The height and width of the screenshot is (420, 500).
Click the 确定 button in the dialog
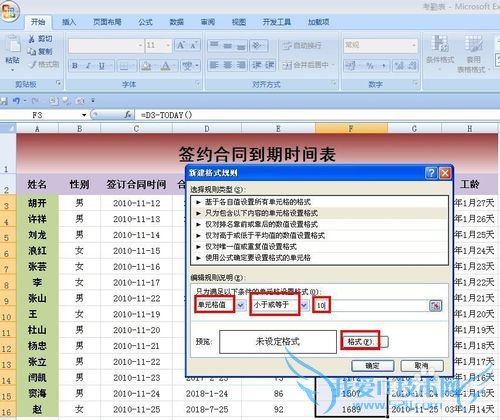click(373, 366)
